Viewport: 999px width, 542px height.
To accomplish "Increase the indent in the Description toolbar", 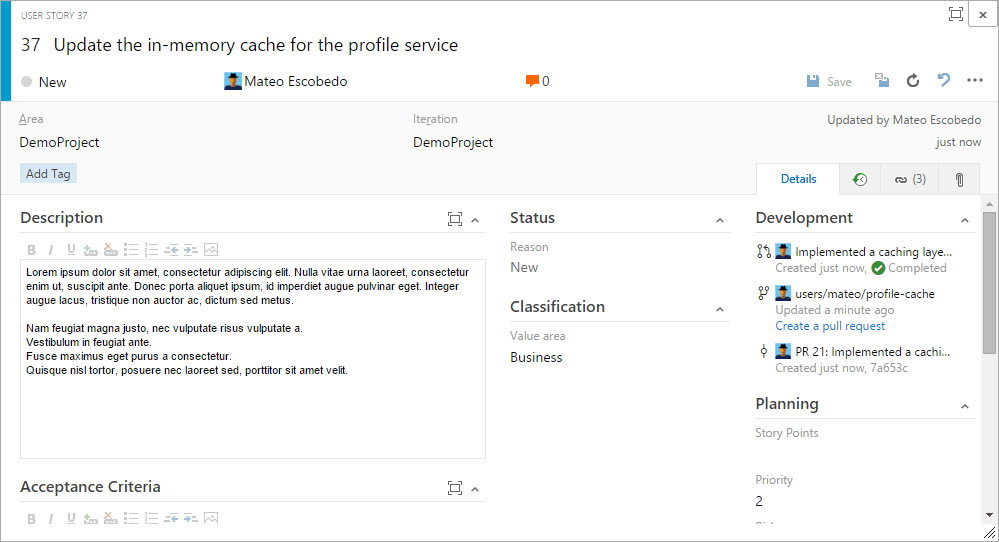I will click(x=190, y=250).
